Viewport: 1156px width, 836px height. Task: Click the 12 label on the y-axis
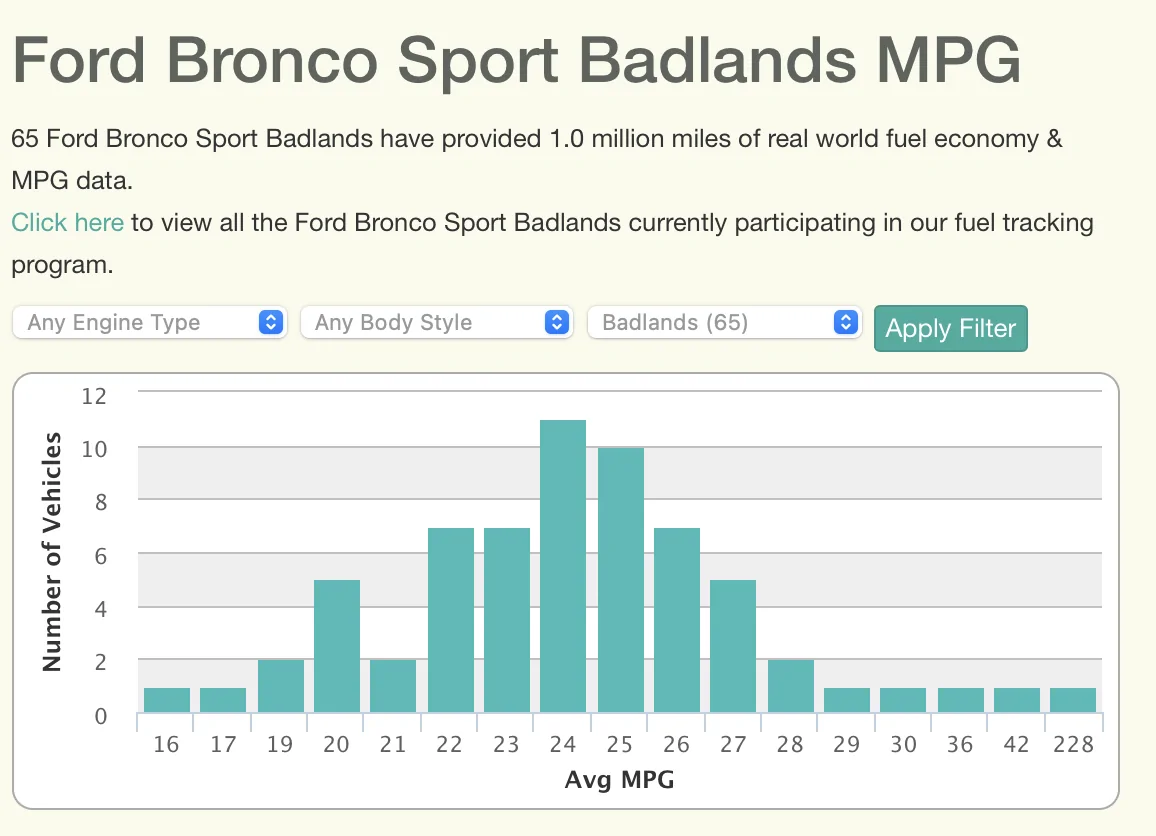(x=95, y=396)
